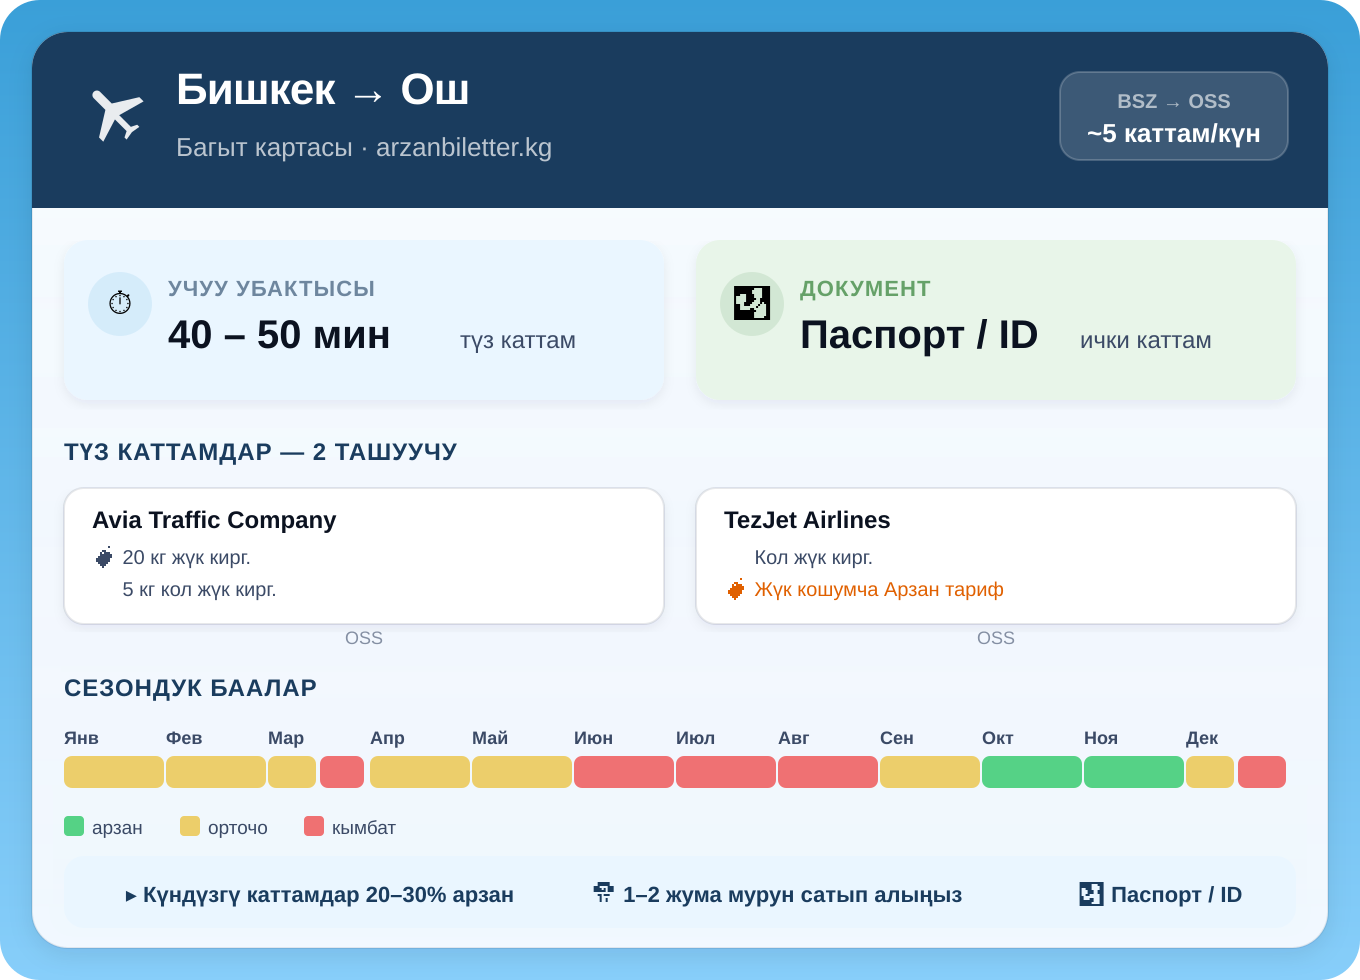Click the orange baggage icon on the TezJet card
Image resolution: width=1360 pixels, height=980 pixels.
(736, 589)
